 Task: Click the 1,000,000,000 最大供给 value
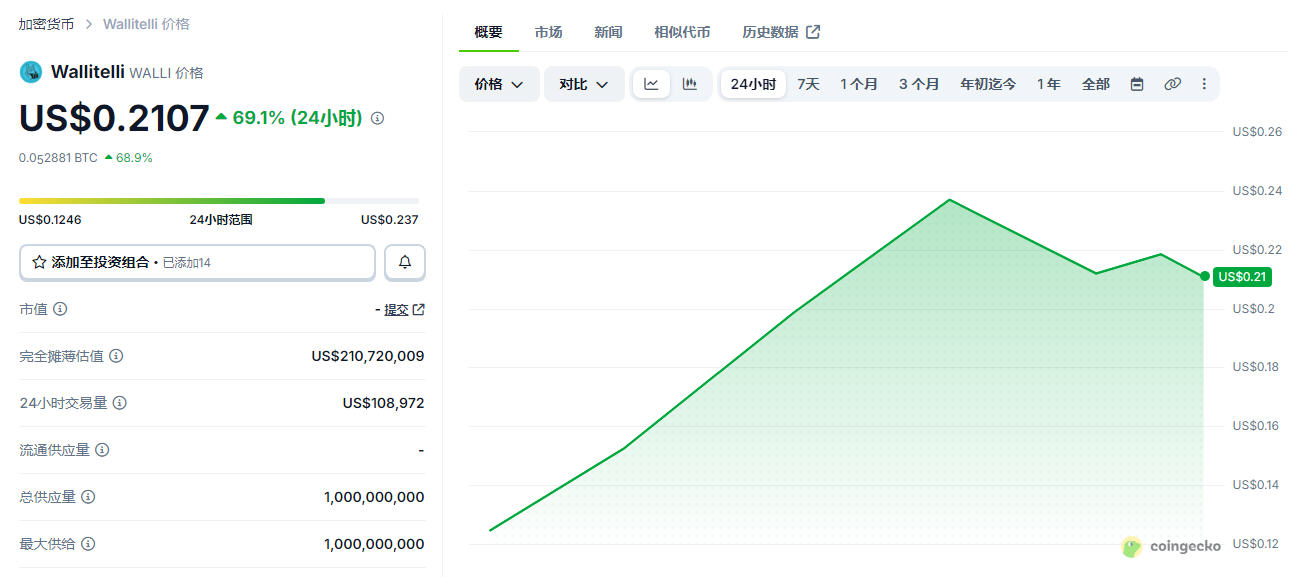pyautogui.click(x=374, y=544)
